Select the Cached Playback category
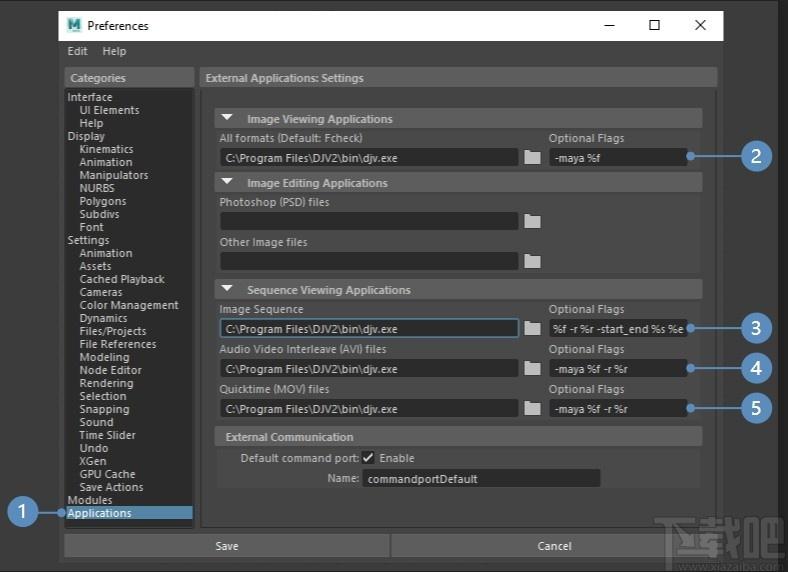The width and height of the screenshot is (788, 572). point(122,279)
